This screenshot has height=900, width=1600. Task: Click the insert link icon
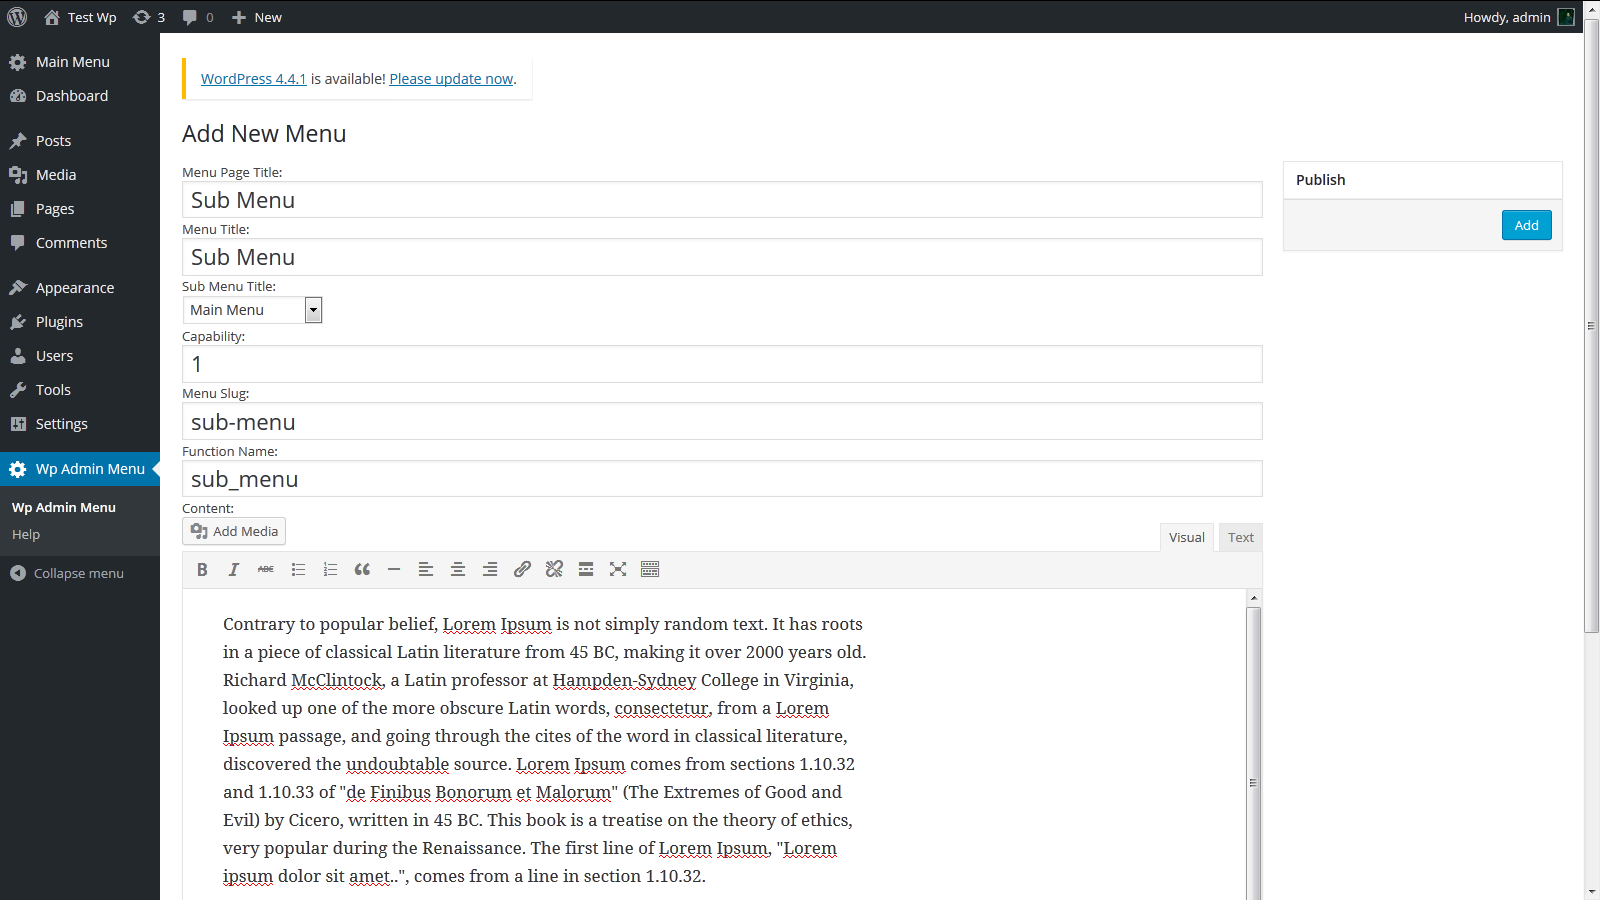522,569
